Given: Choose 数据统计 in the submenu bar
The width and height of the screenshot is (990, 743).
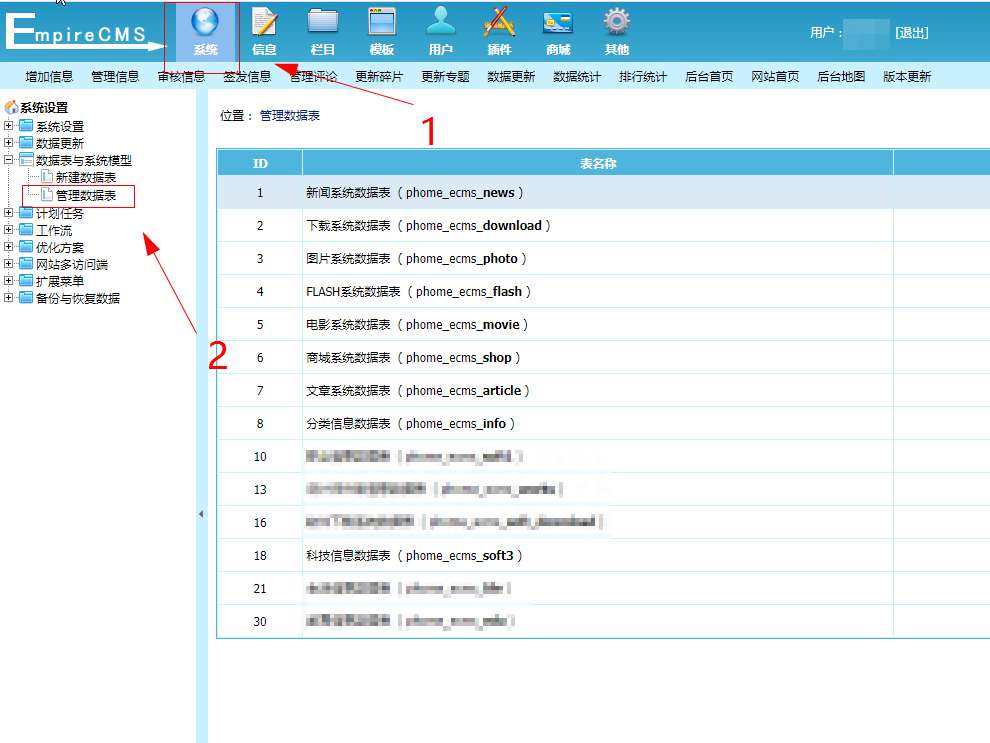Looking at the screenshot, I should [577, 77].
